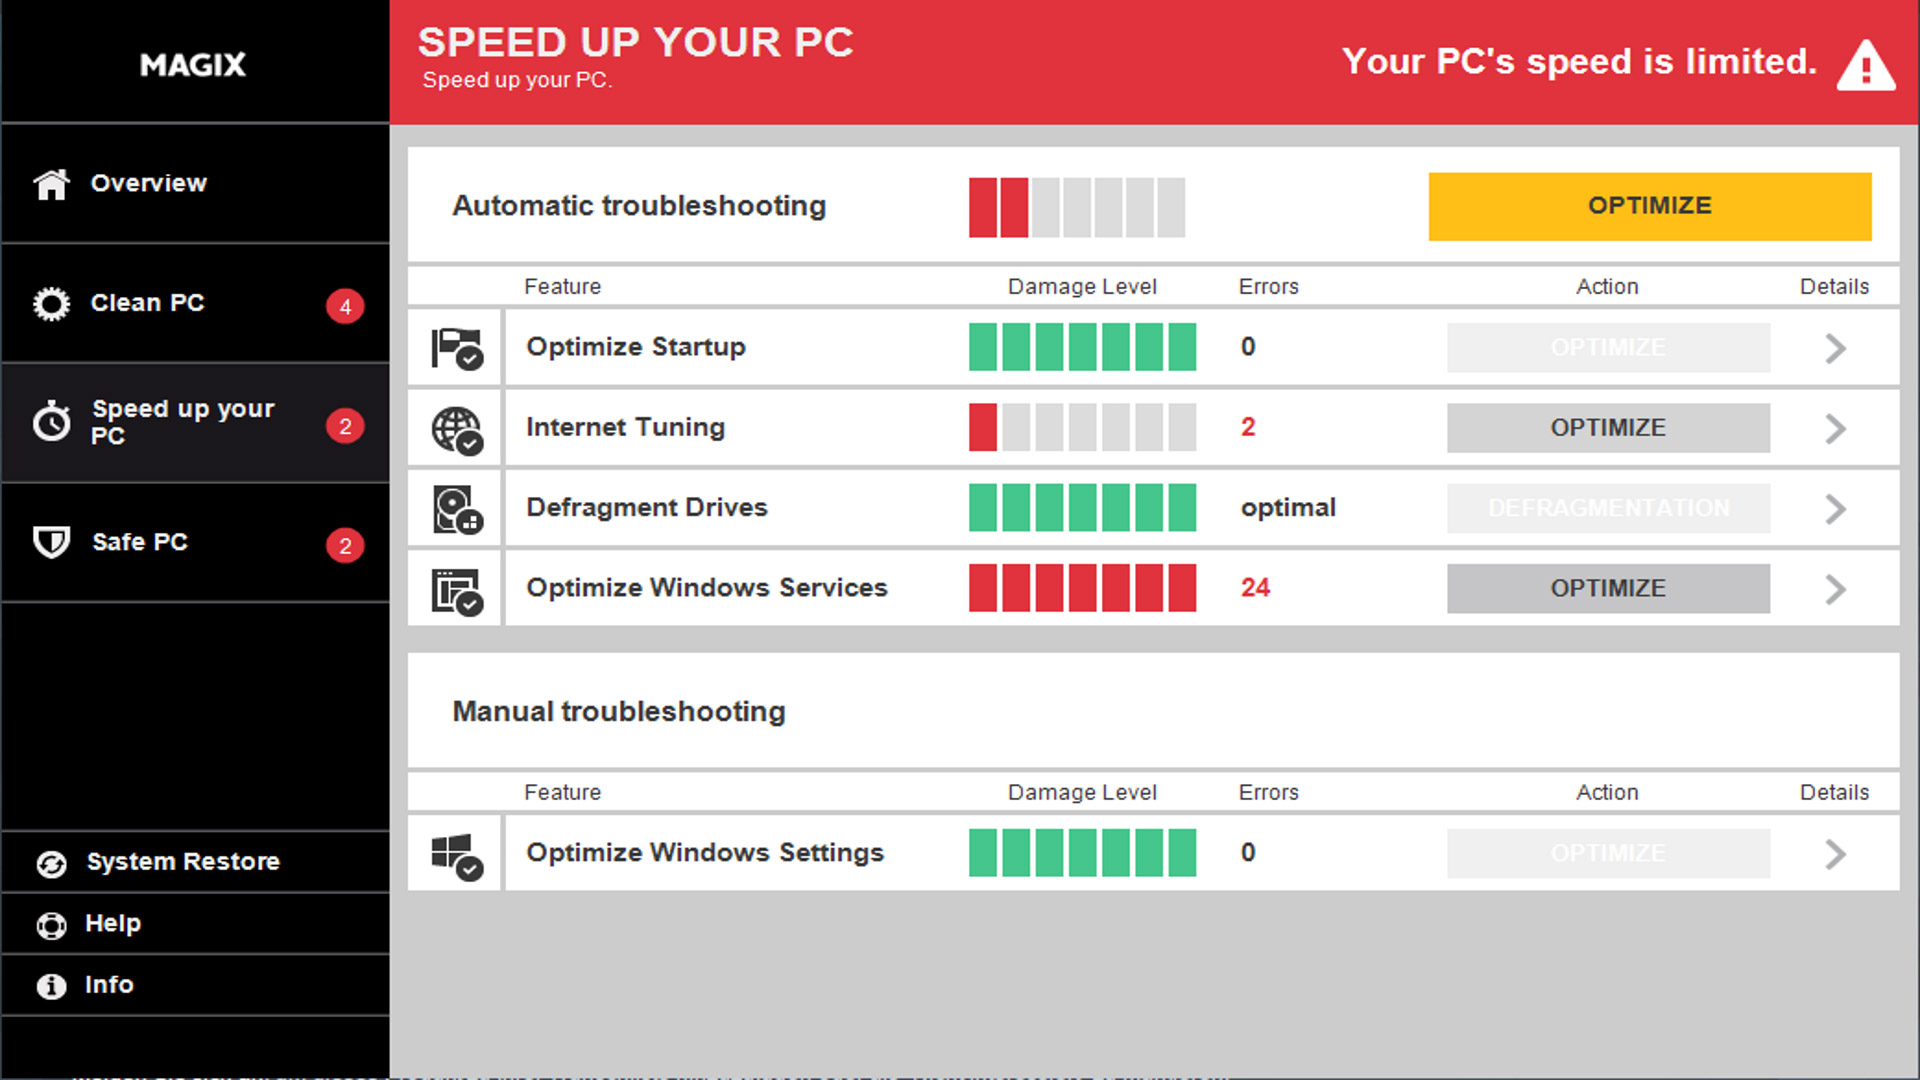Click the Speed up your PC sidebar icon
This screenshot has width=1920, height=1080.
pos(53,421)
